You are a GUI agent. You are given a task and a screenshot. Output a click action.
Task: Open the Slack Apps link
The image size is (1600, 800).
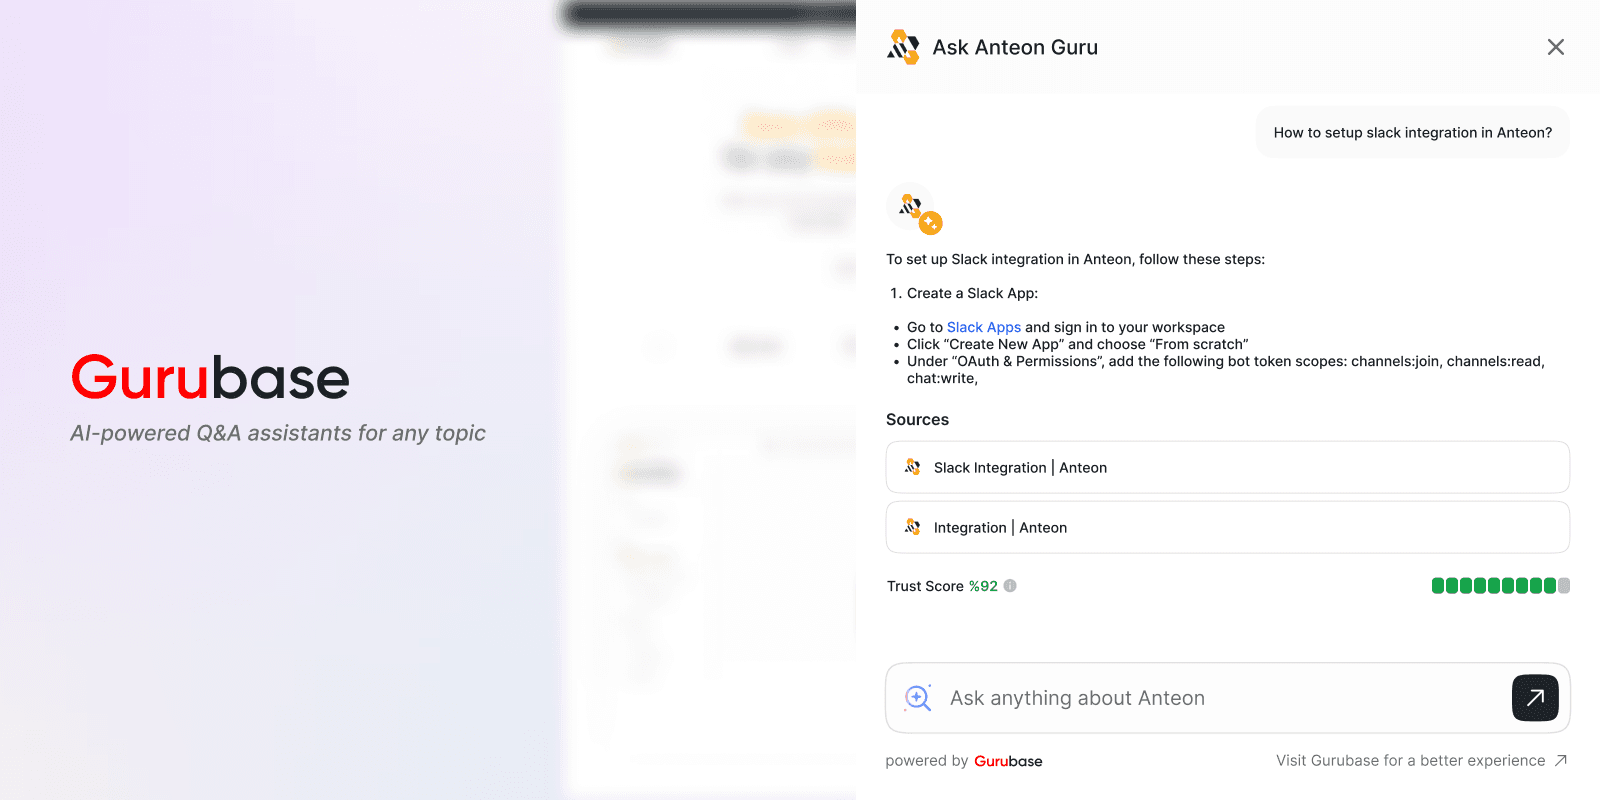tap(983, 327)
